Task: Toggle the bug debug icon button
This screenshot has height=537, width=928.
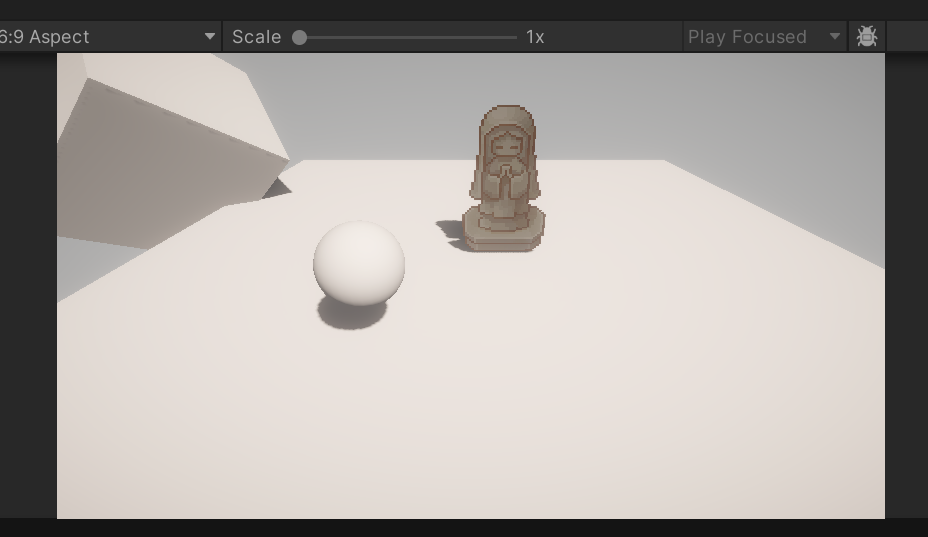Action: point(867,37)
